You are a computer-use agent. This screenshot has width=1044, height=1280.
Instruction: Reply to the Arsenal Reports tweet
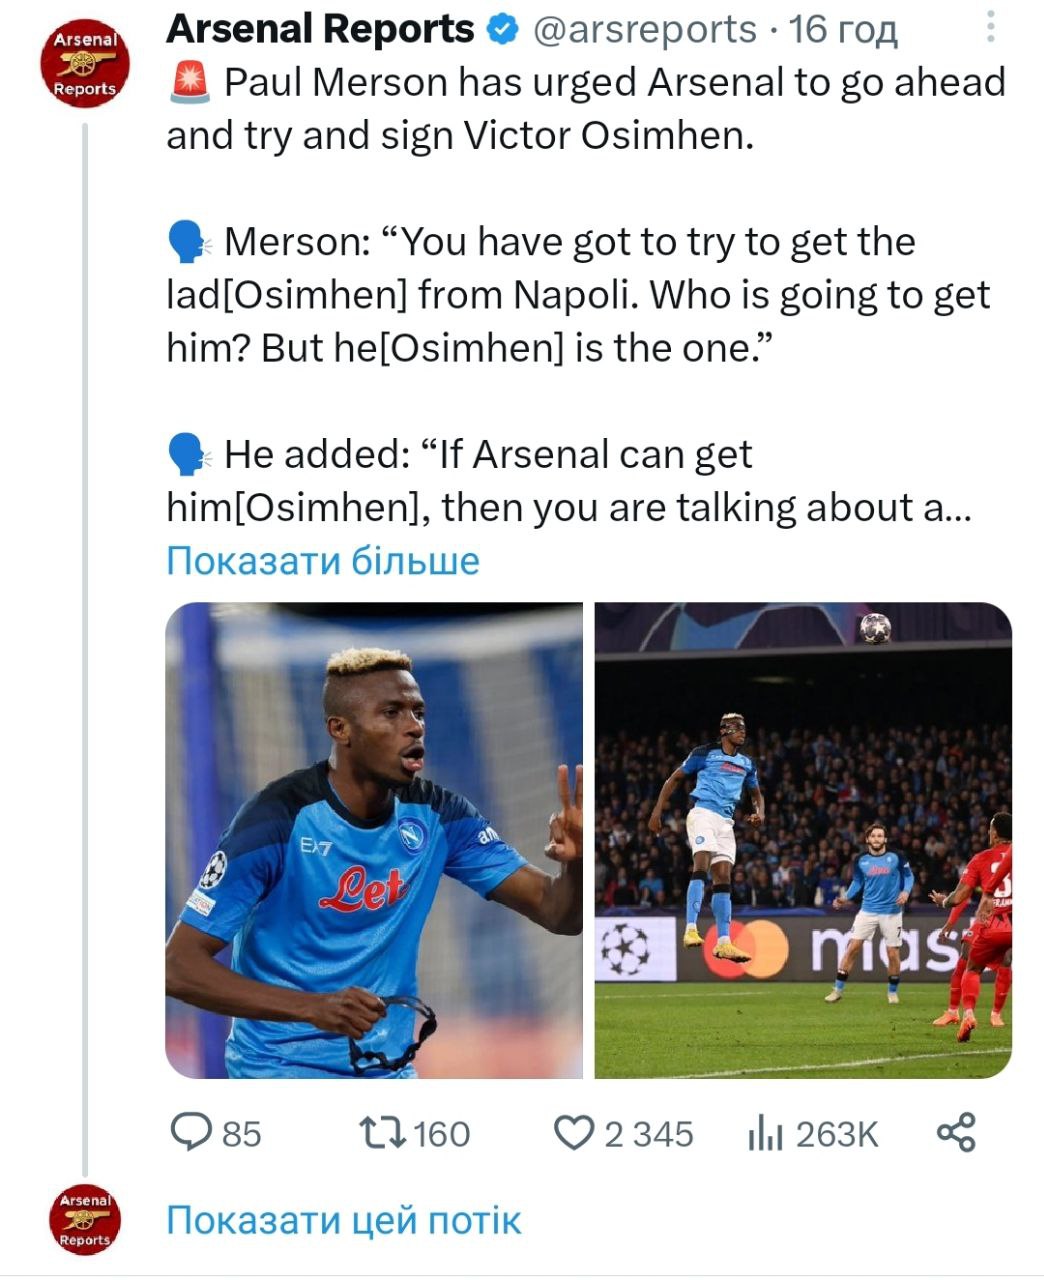tap(191, 1133)
